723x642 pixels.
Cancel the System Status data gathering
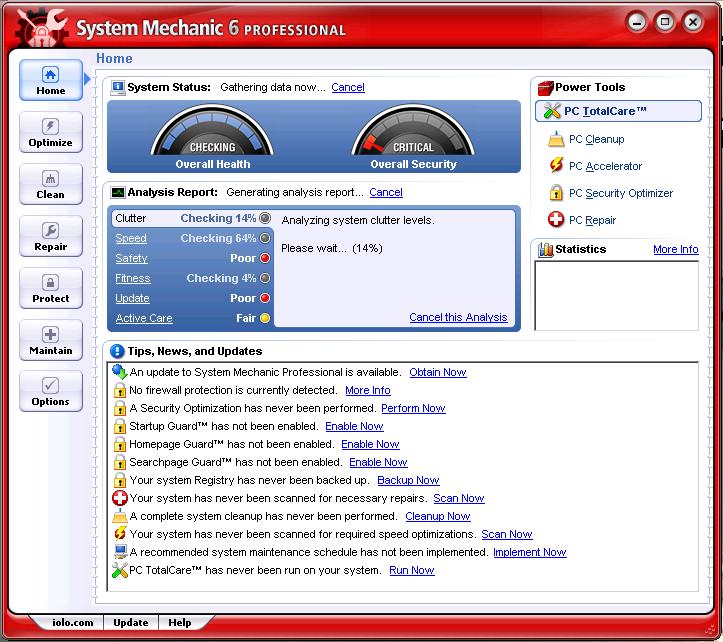[x=348, y=87]
